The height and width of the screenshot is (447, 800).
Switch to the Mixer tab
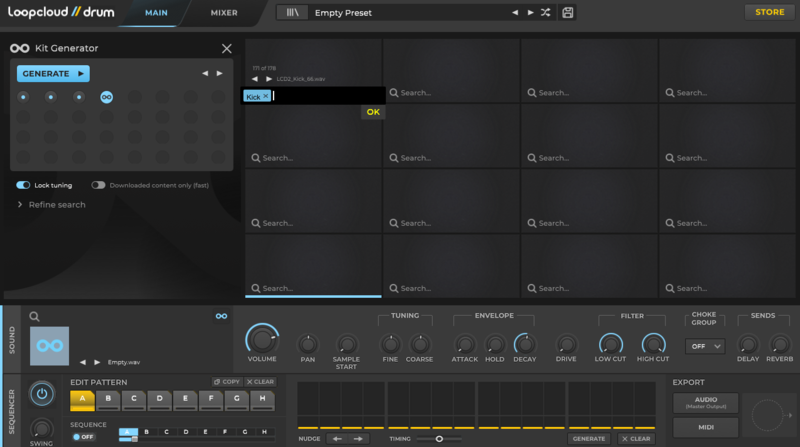224,12
